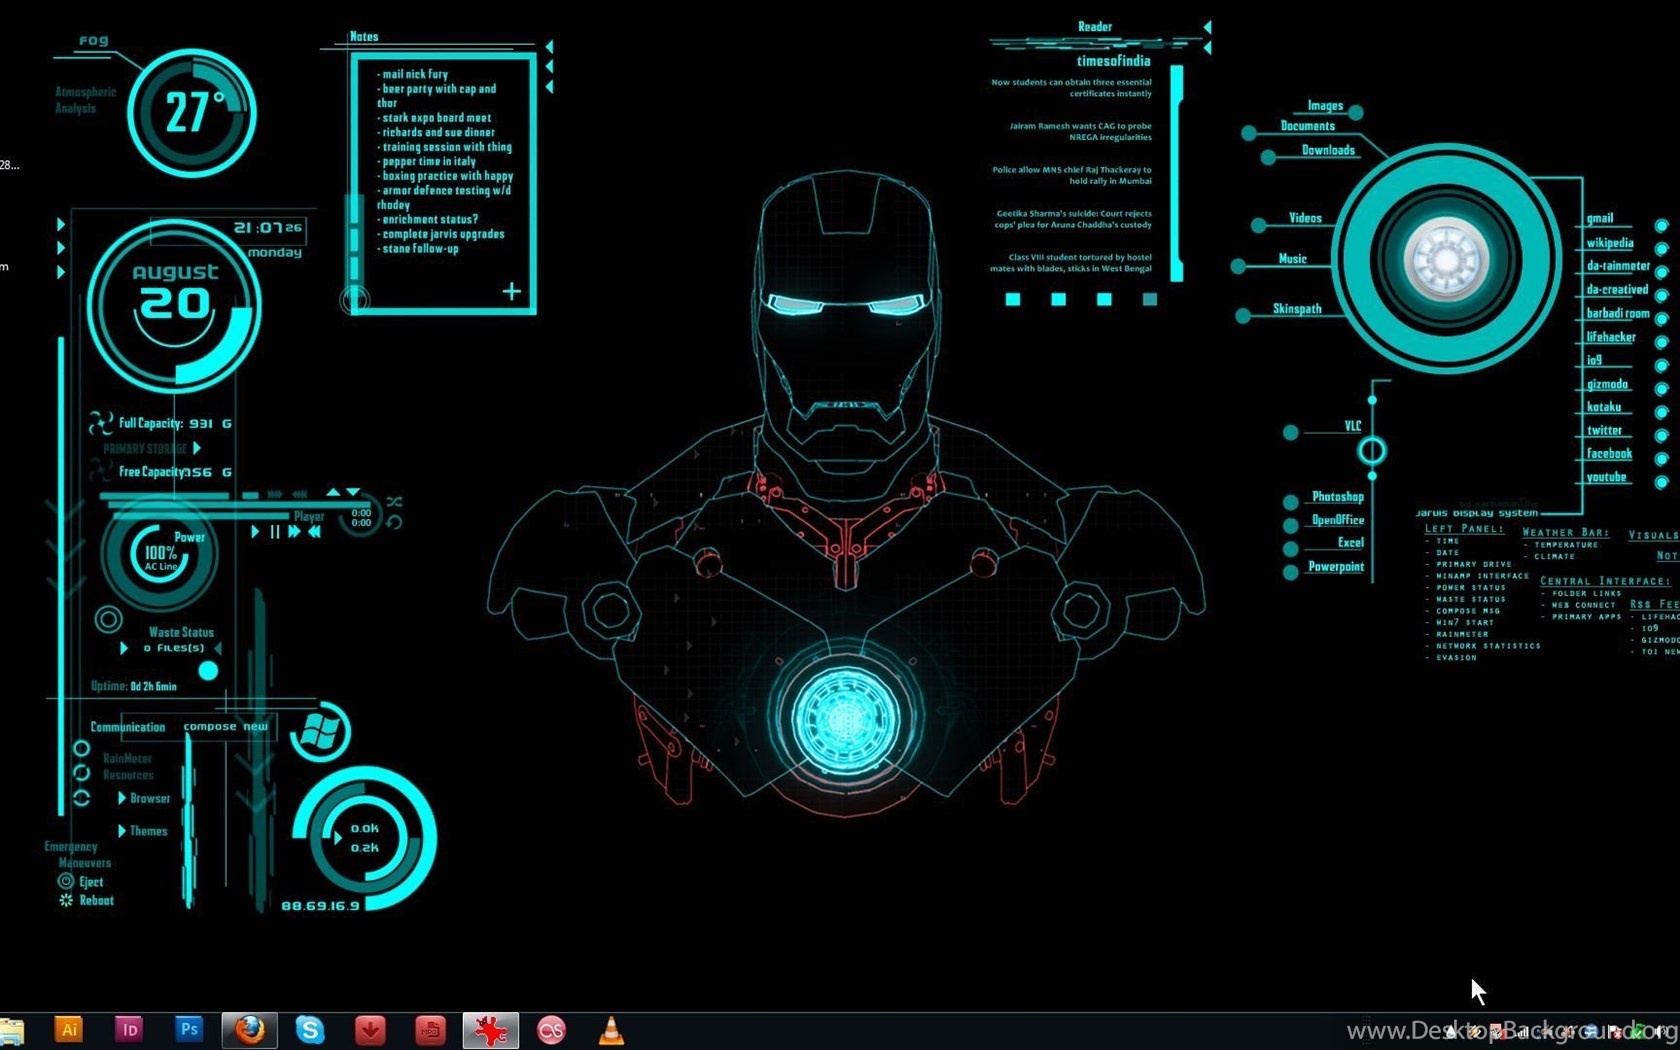Launch Adobe Illustrator from the taskbar

pyautogui.click(x=68, y=1029)
